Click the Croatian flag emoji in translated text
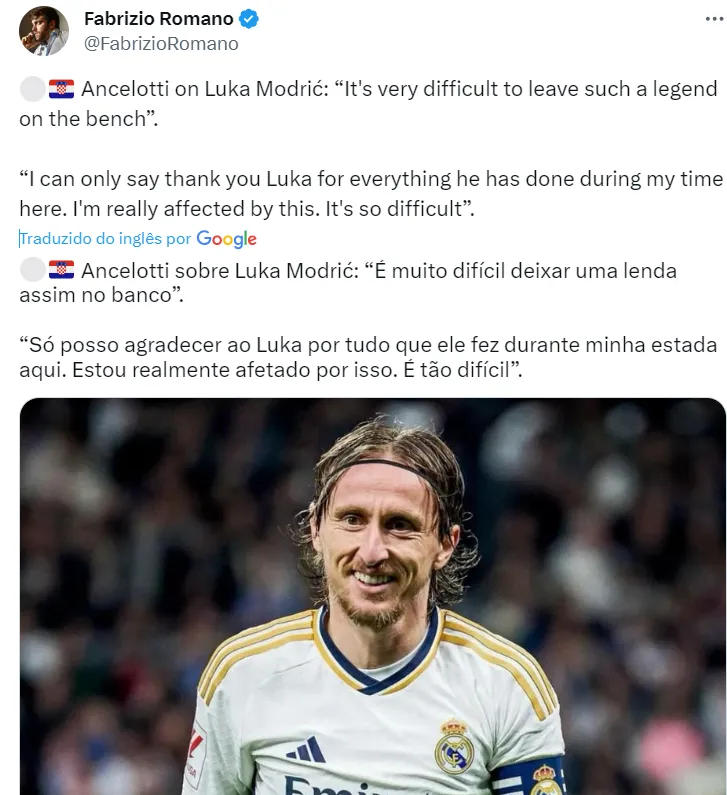This screenshot has width=727, height=795. (61, 270)
